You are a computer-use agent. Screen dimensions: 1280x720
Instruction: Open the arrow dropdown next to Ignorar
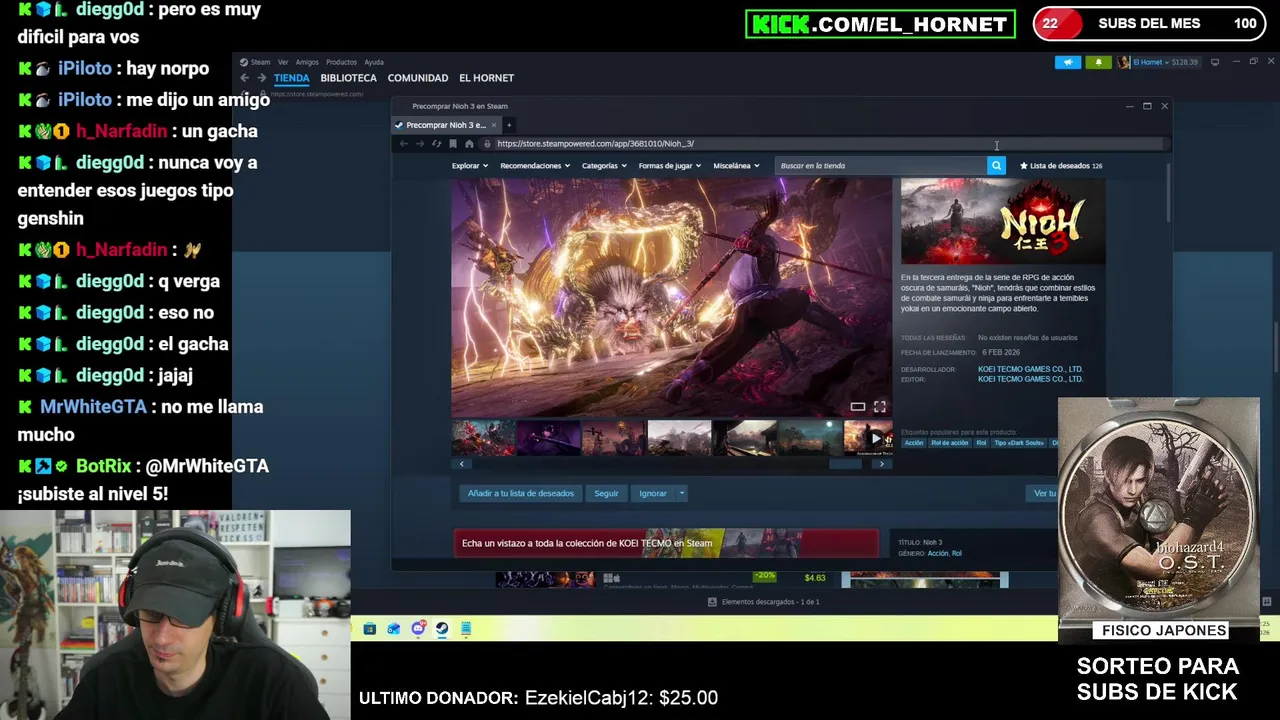[x=682, y=493]
